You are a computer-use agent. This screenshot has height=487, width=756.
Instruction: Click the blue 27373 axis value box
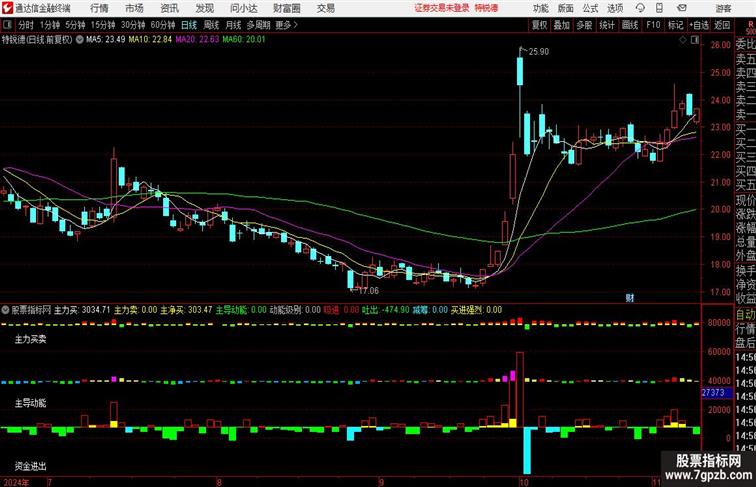(716, 393)
